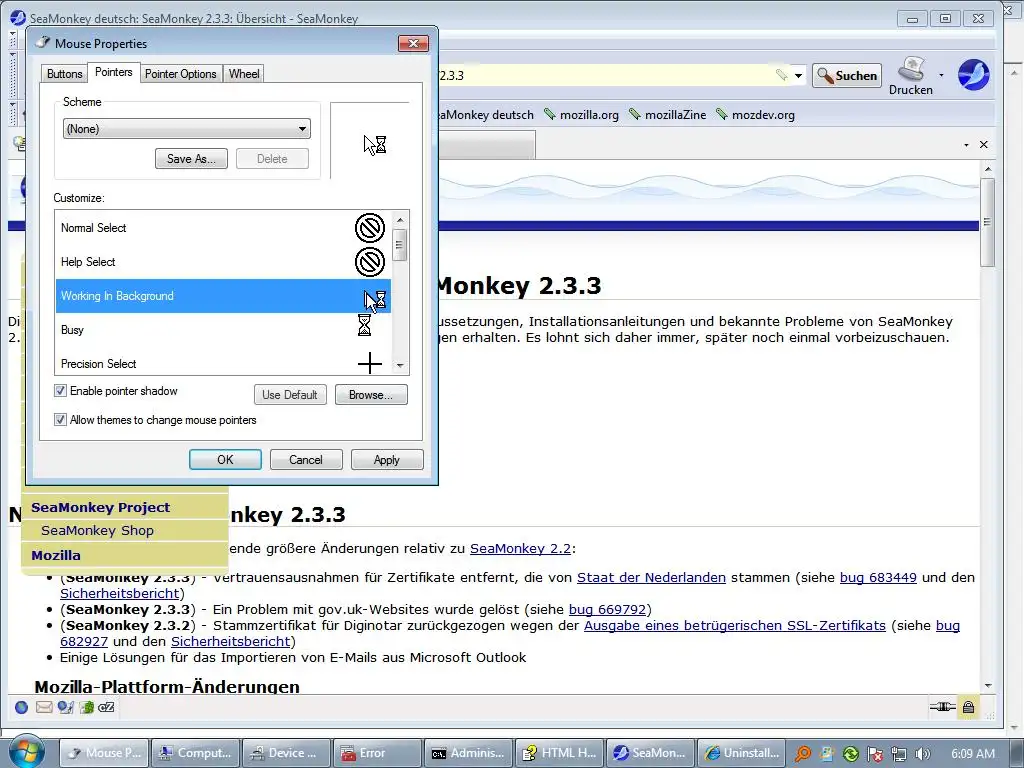The width and height of the screenshot is (1024, 768).
Task: Click OK in Mouse Properties
Action: pos(225,460)
